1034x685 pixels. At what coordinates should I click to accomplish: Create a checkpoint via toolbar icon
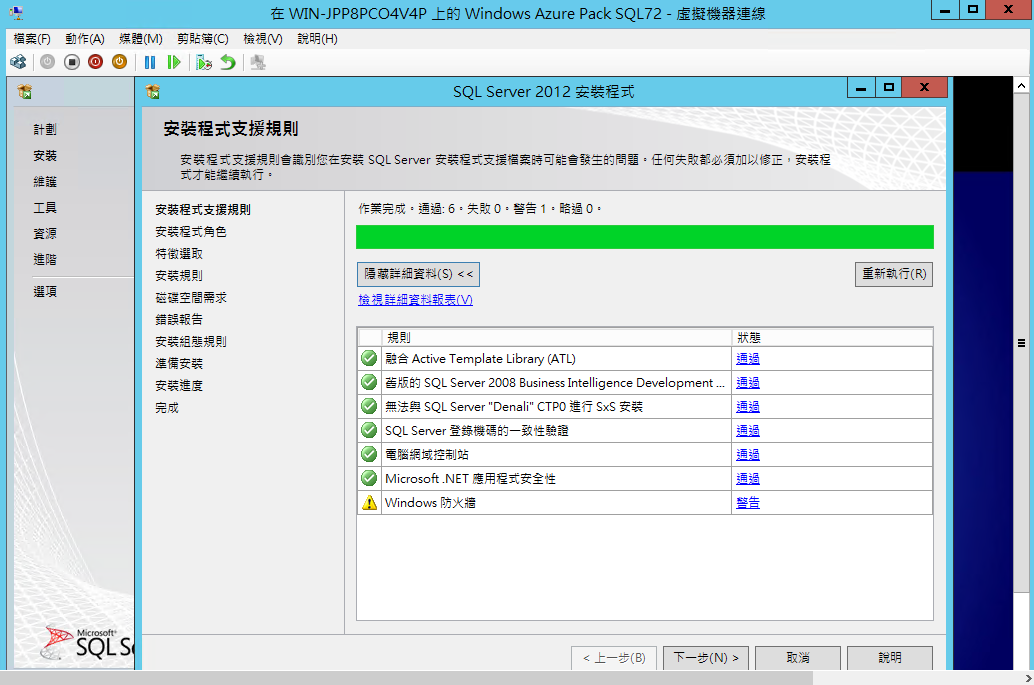pyautogui.click(x=204, y=62)
